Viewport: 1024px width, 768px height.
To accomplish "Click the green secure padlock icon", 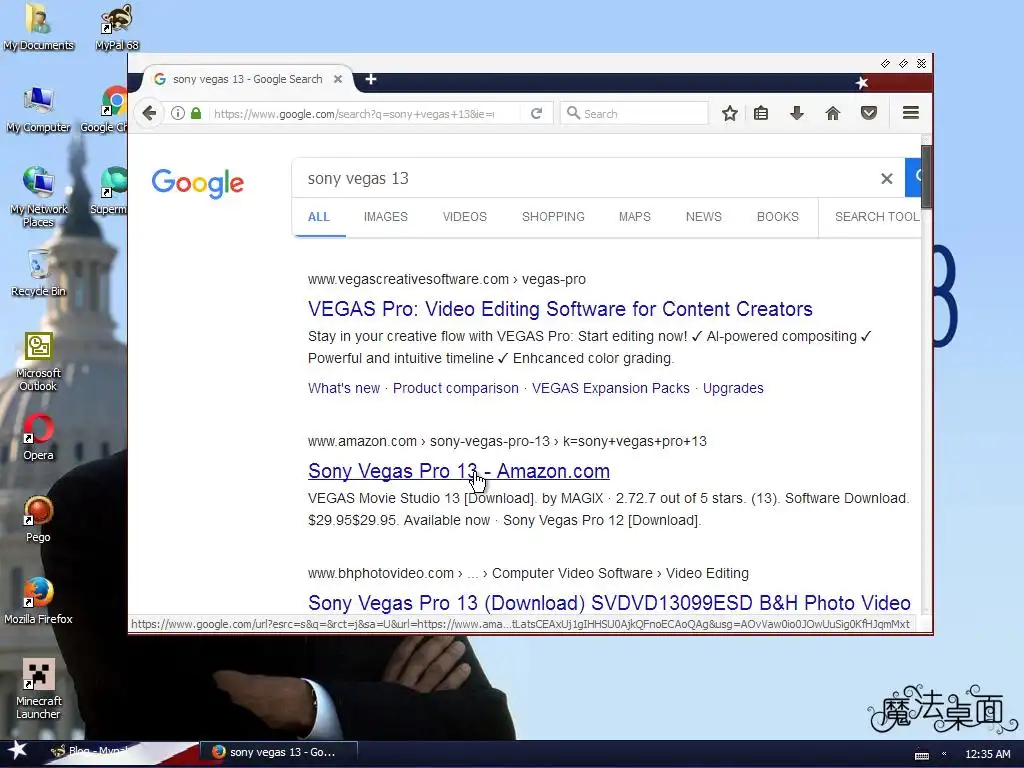I will tap(196, 114).
